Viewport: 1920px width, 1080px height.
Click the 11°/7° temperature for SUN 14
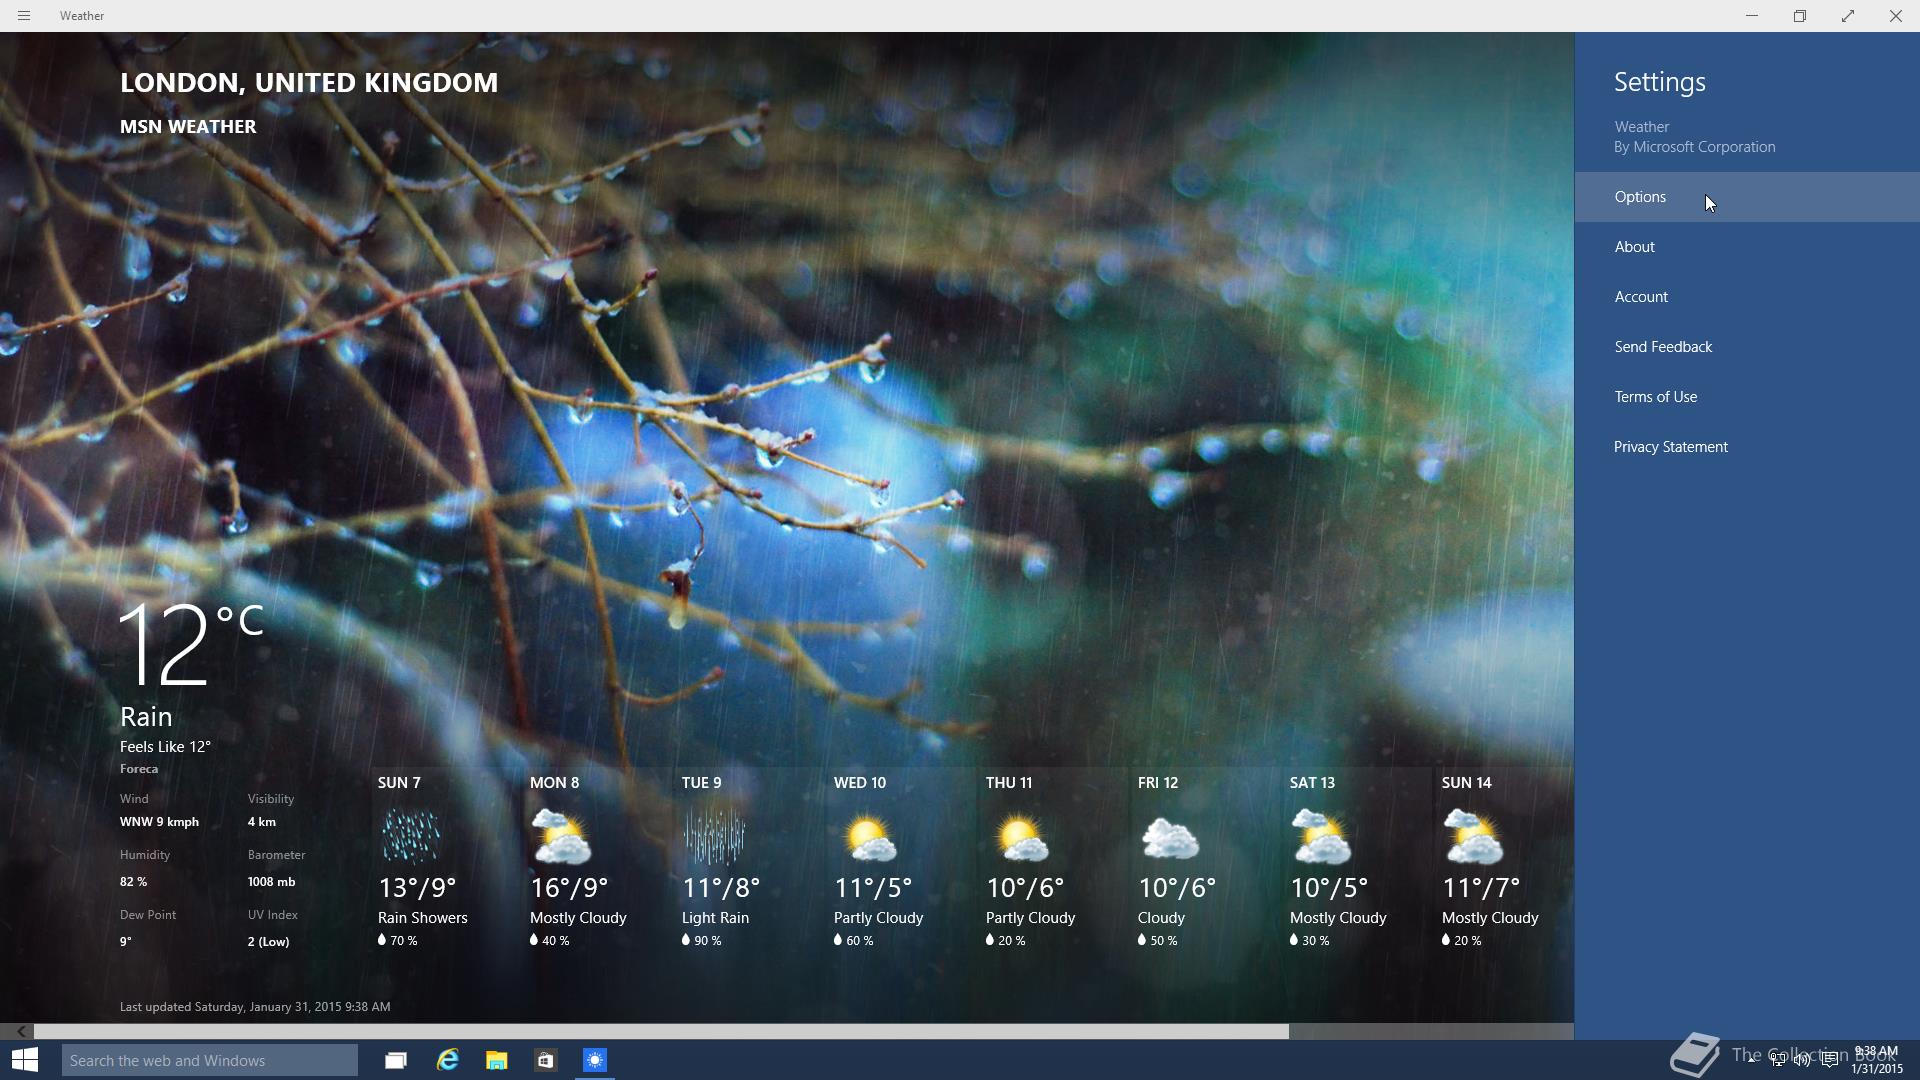coord(1481,888)
